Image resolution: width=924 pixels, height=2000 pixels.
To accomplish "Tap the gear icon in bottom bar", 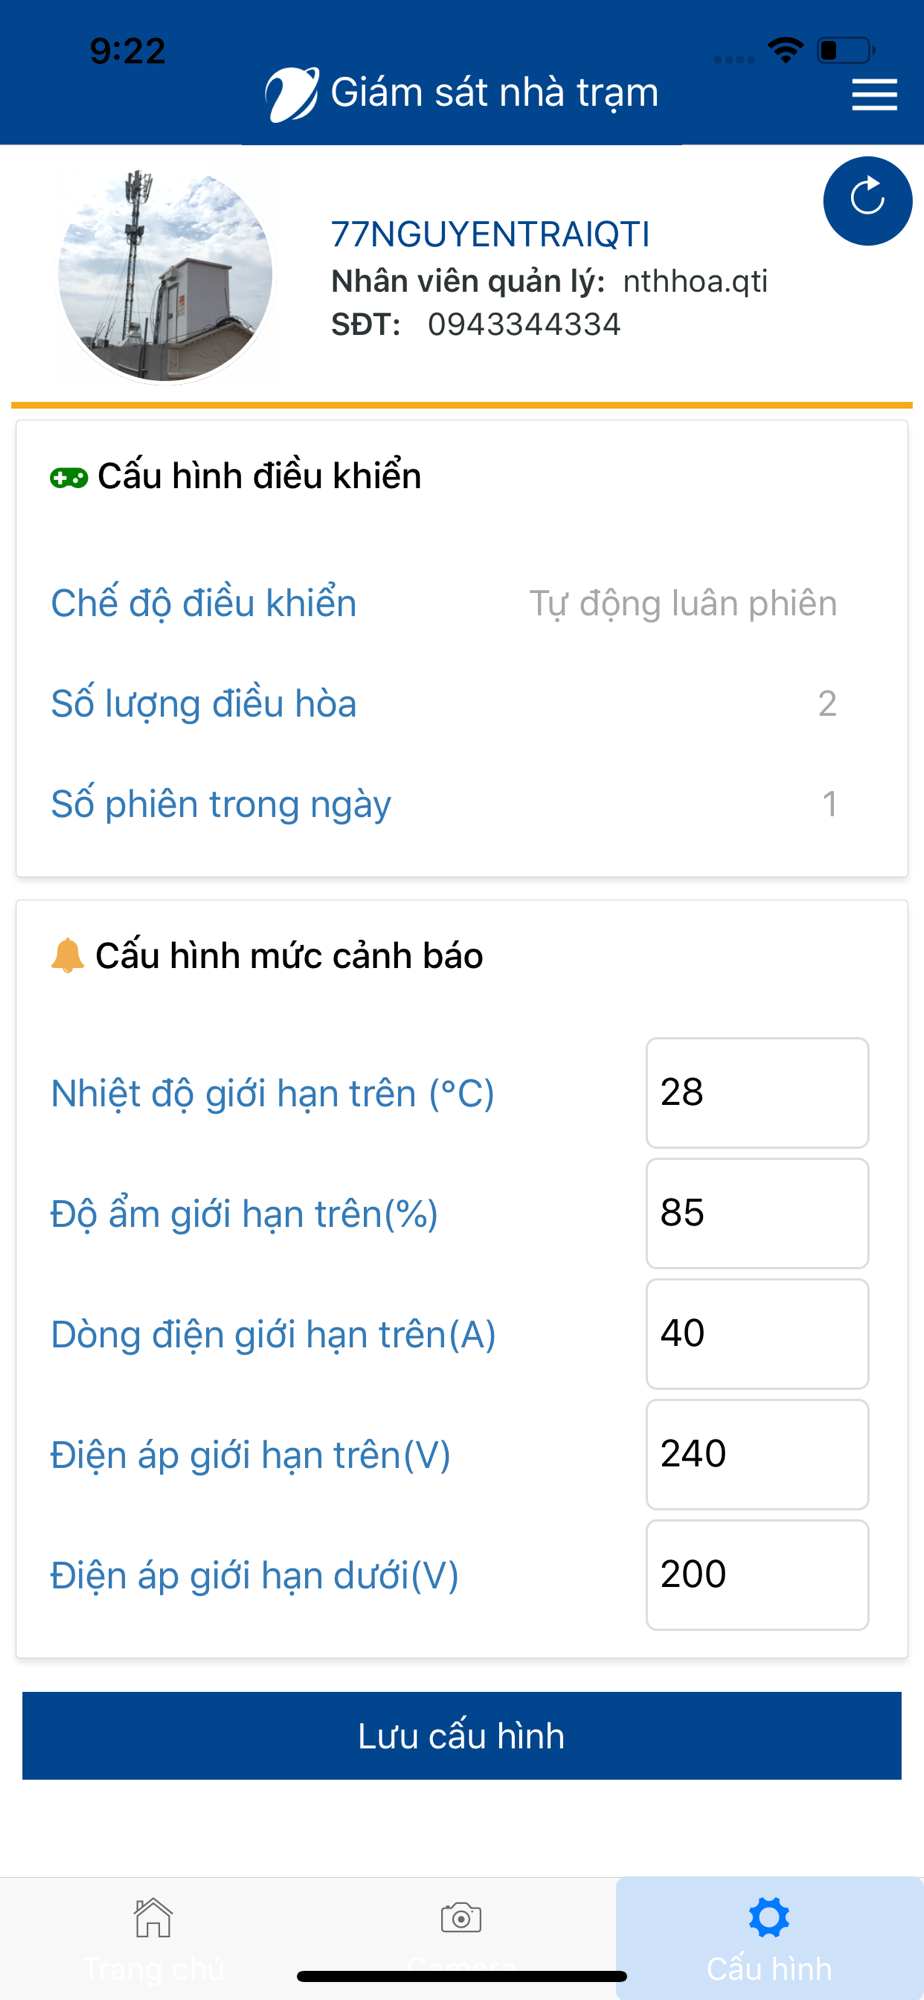I will pos(769,1917).
